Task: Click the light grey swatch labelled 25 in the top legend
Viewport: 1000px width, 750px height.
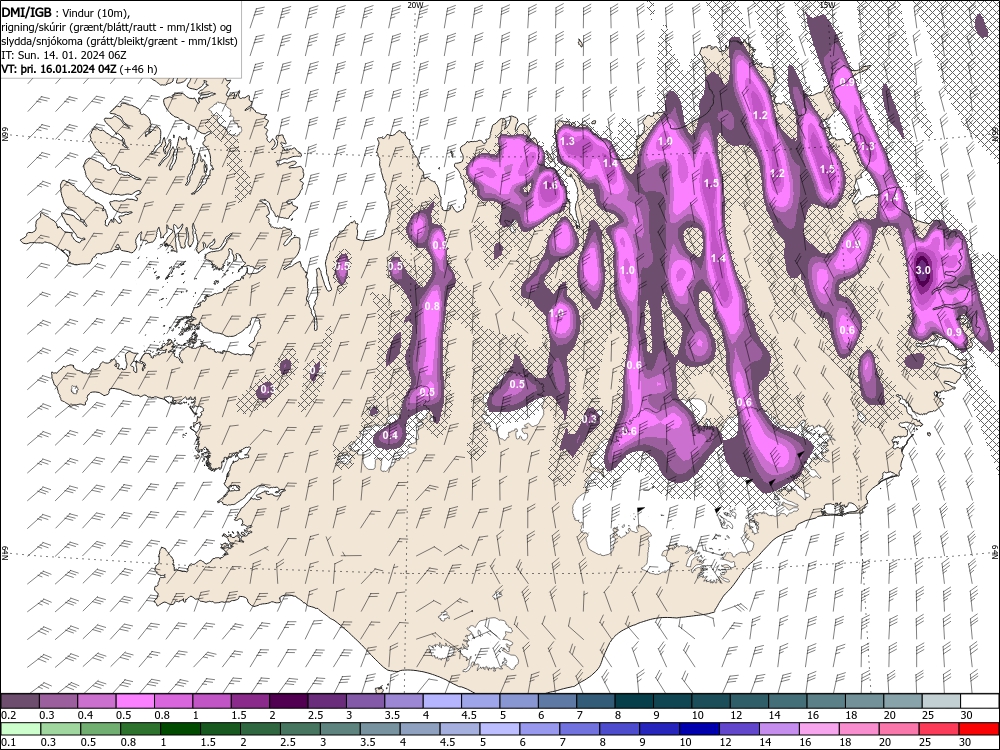Action: [941, 701]
